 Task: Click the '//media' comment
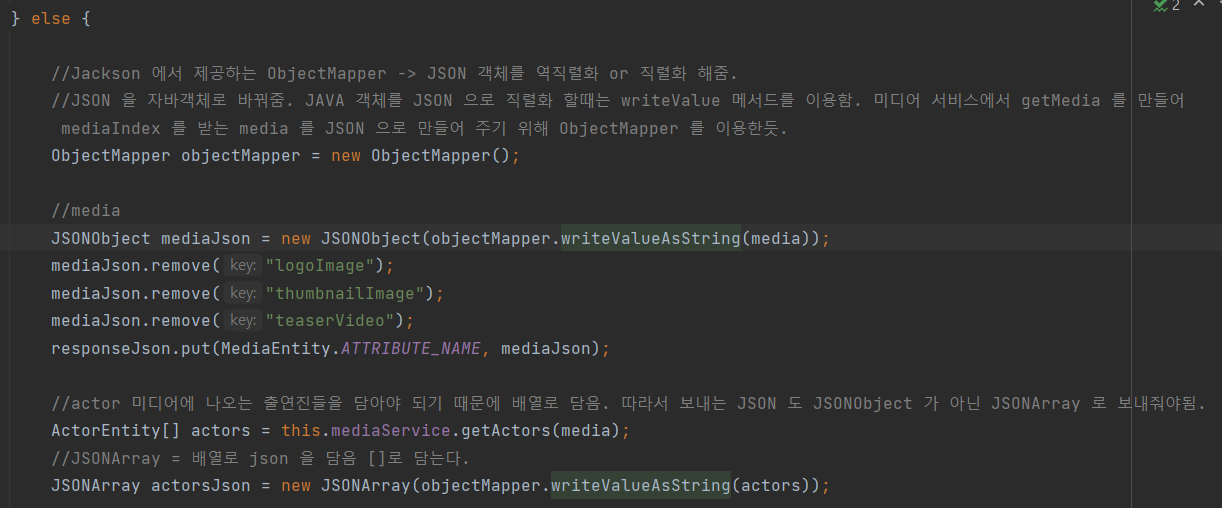tap(86, 211)
